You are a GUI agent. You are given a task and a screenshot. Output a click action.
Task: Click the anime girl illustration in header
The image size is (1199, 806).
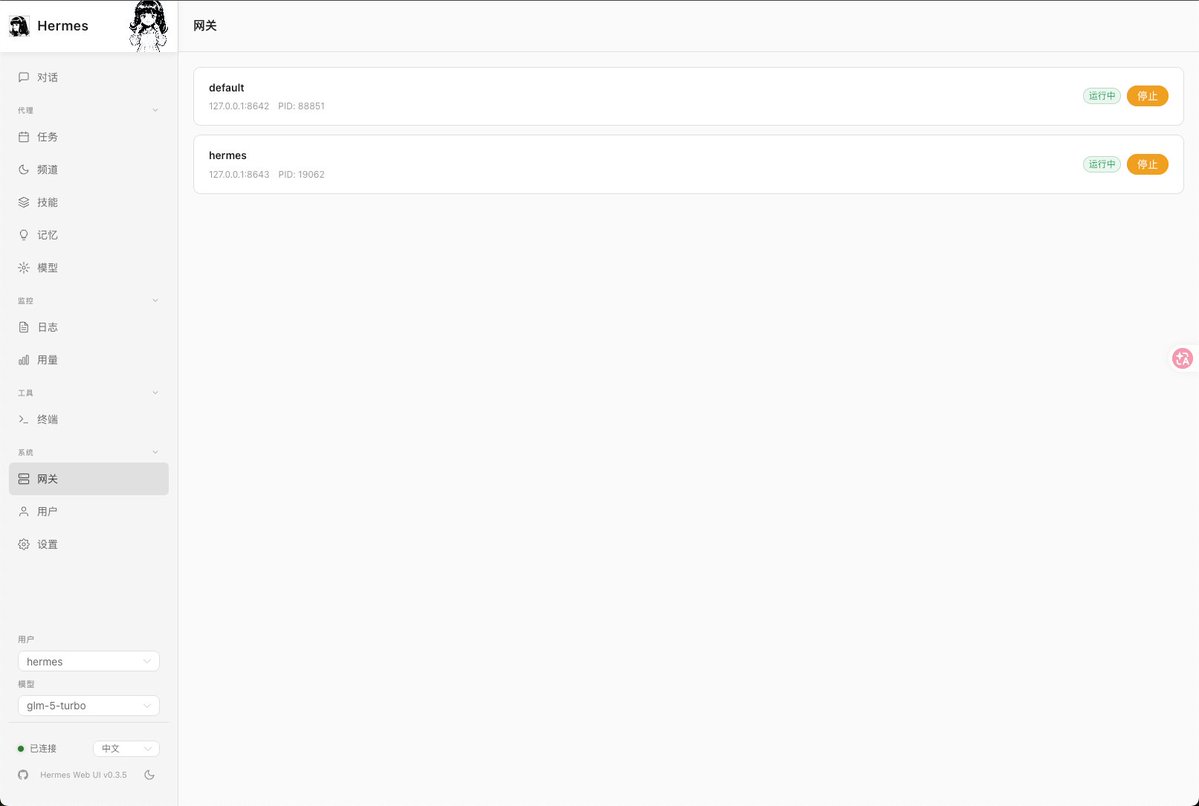point(148,26)
